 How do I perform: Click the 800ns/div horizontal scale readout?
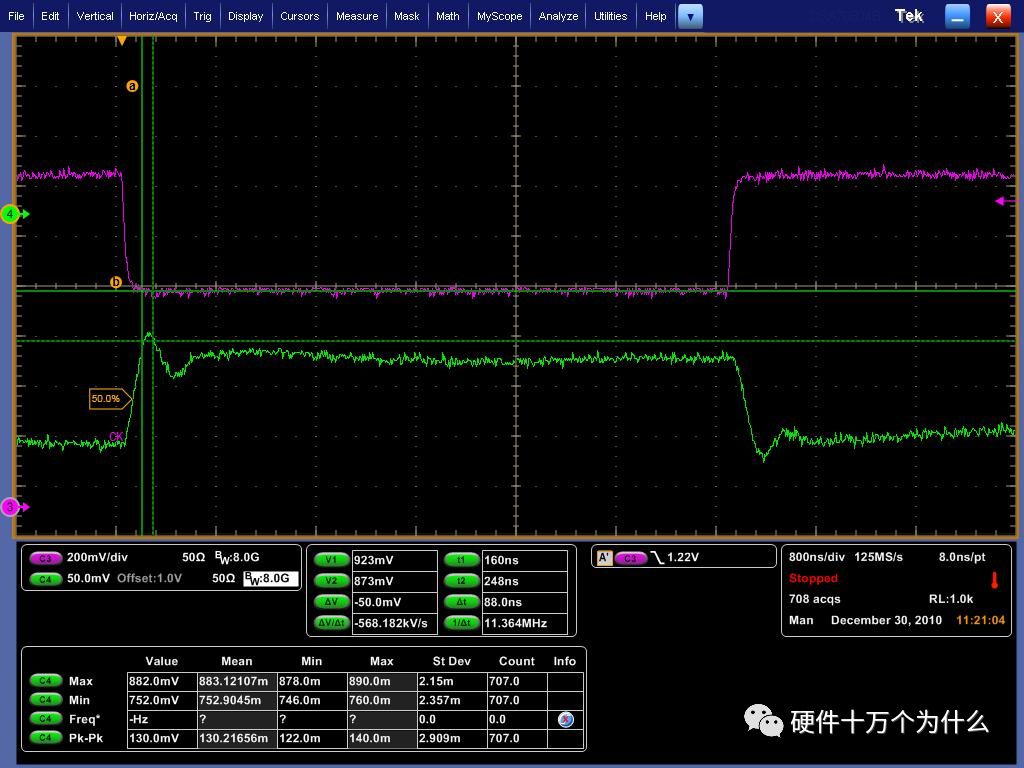[816, 557]
